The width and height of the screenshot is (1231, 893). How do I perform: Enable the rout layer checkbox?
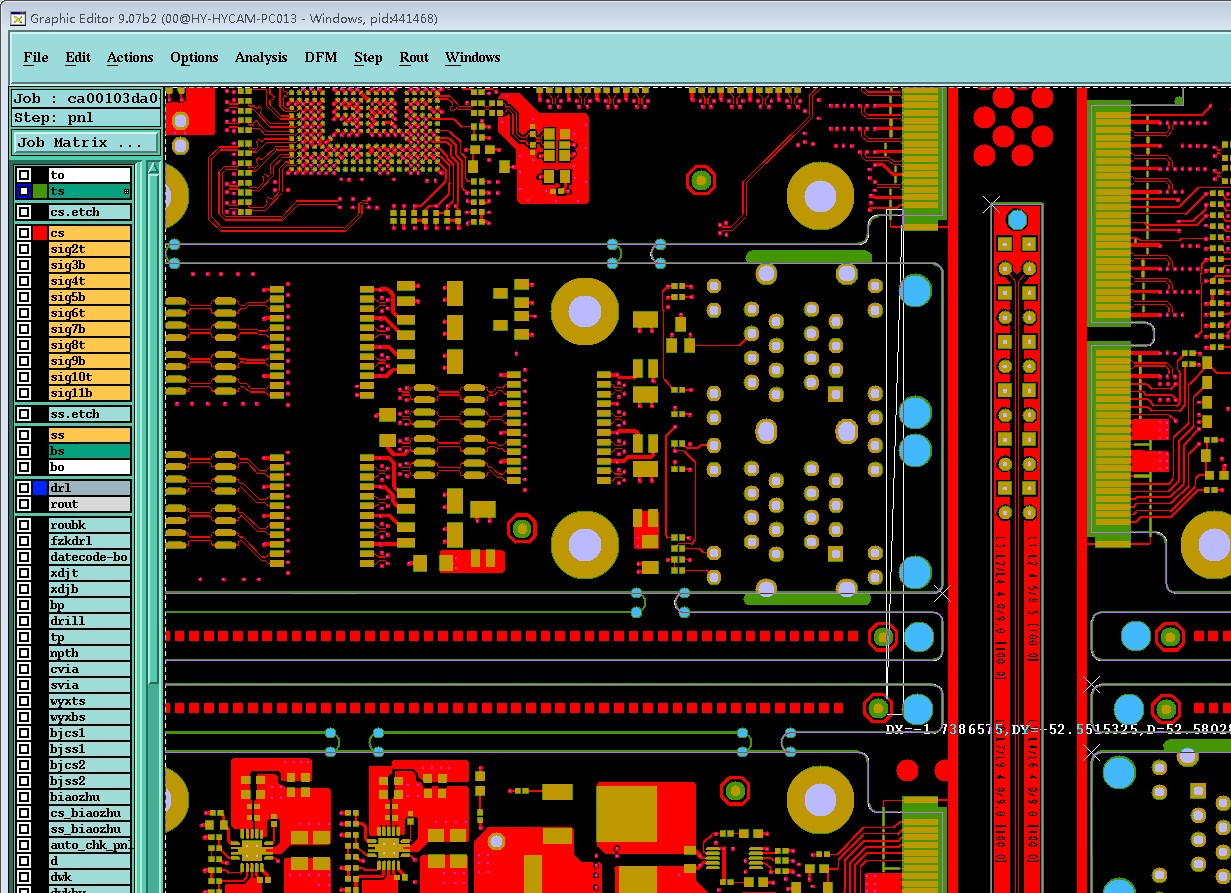[24, 504]
